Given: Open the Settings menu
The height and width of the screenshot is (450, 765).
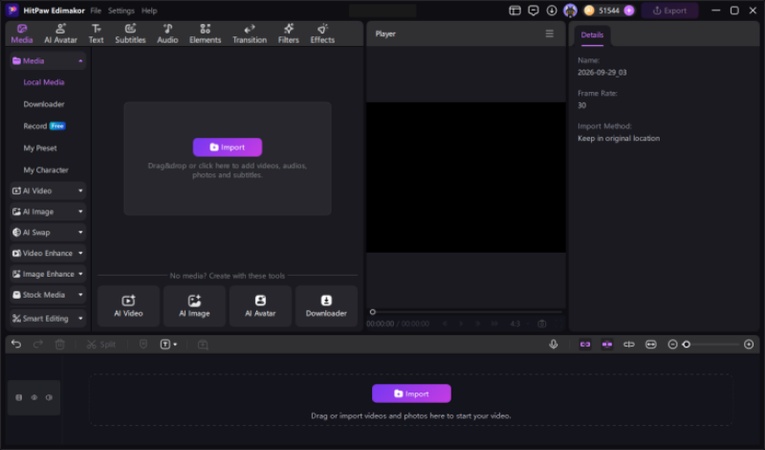Looking at the screenshot, I should point(121,10).
